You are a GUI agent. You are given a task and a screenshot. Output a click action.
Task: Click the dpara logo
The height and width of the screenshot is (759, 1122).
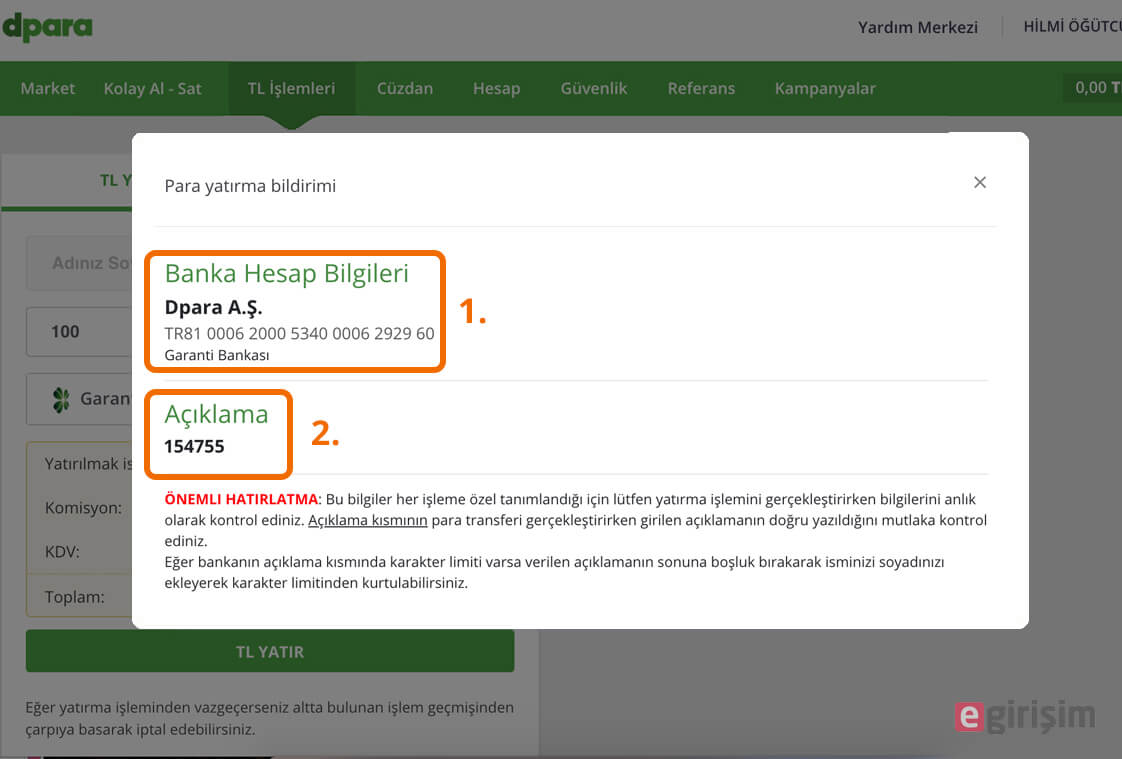point(47,27)
